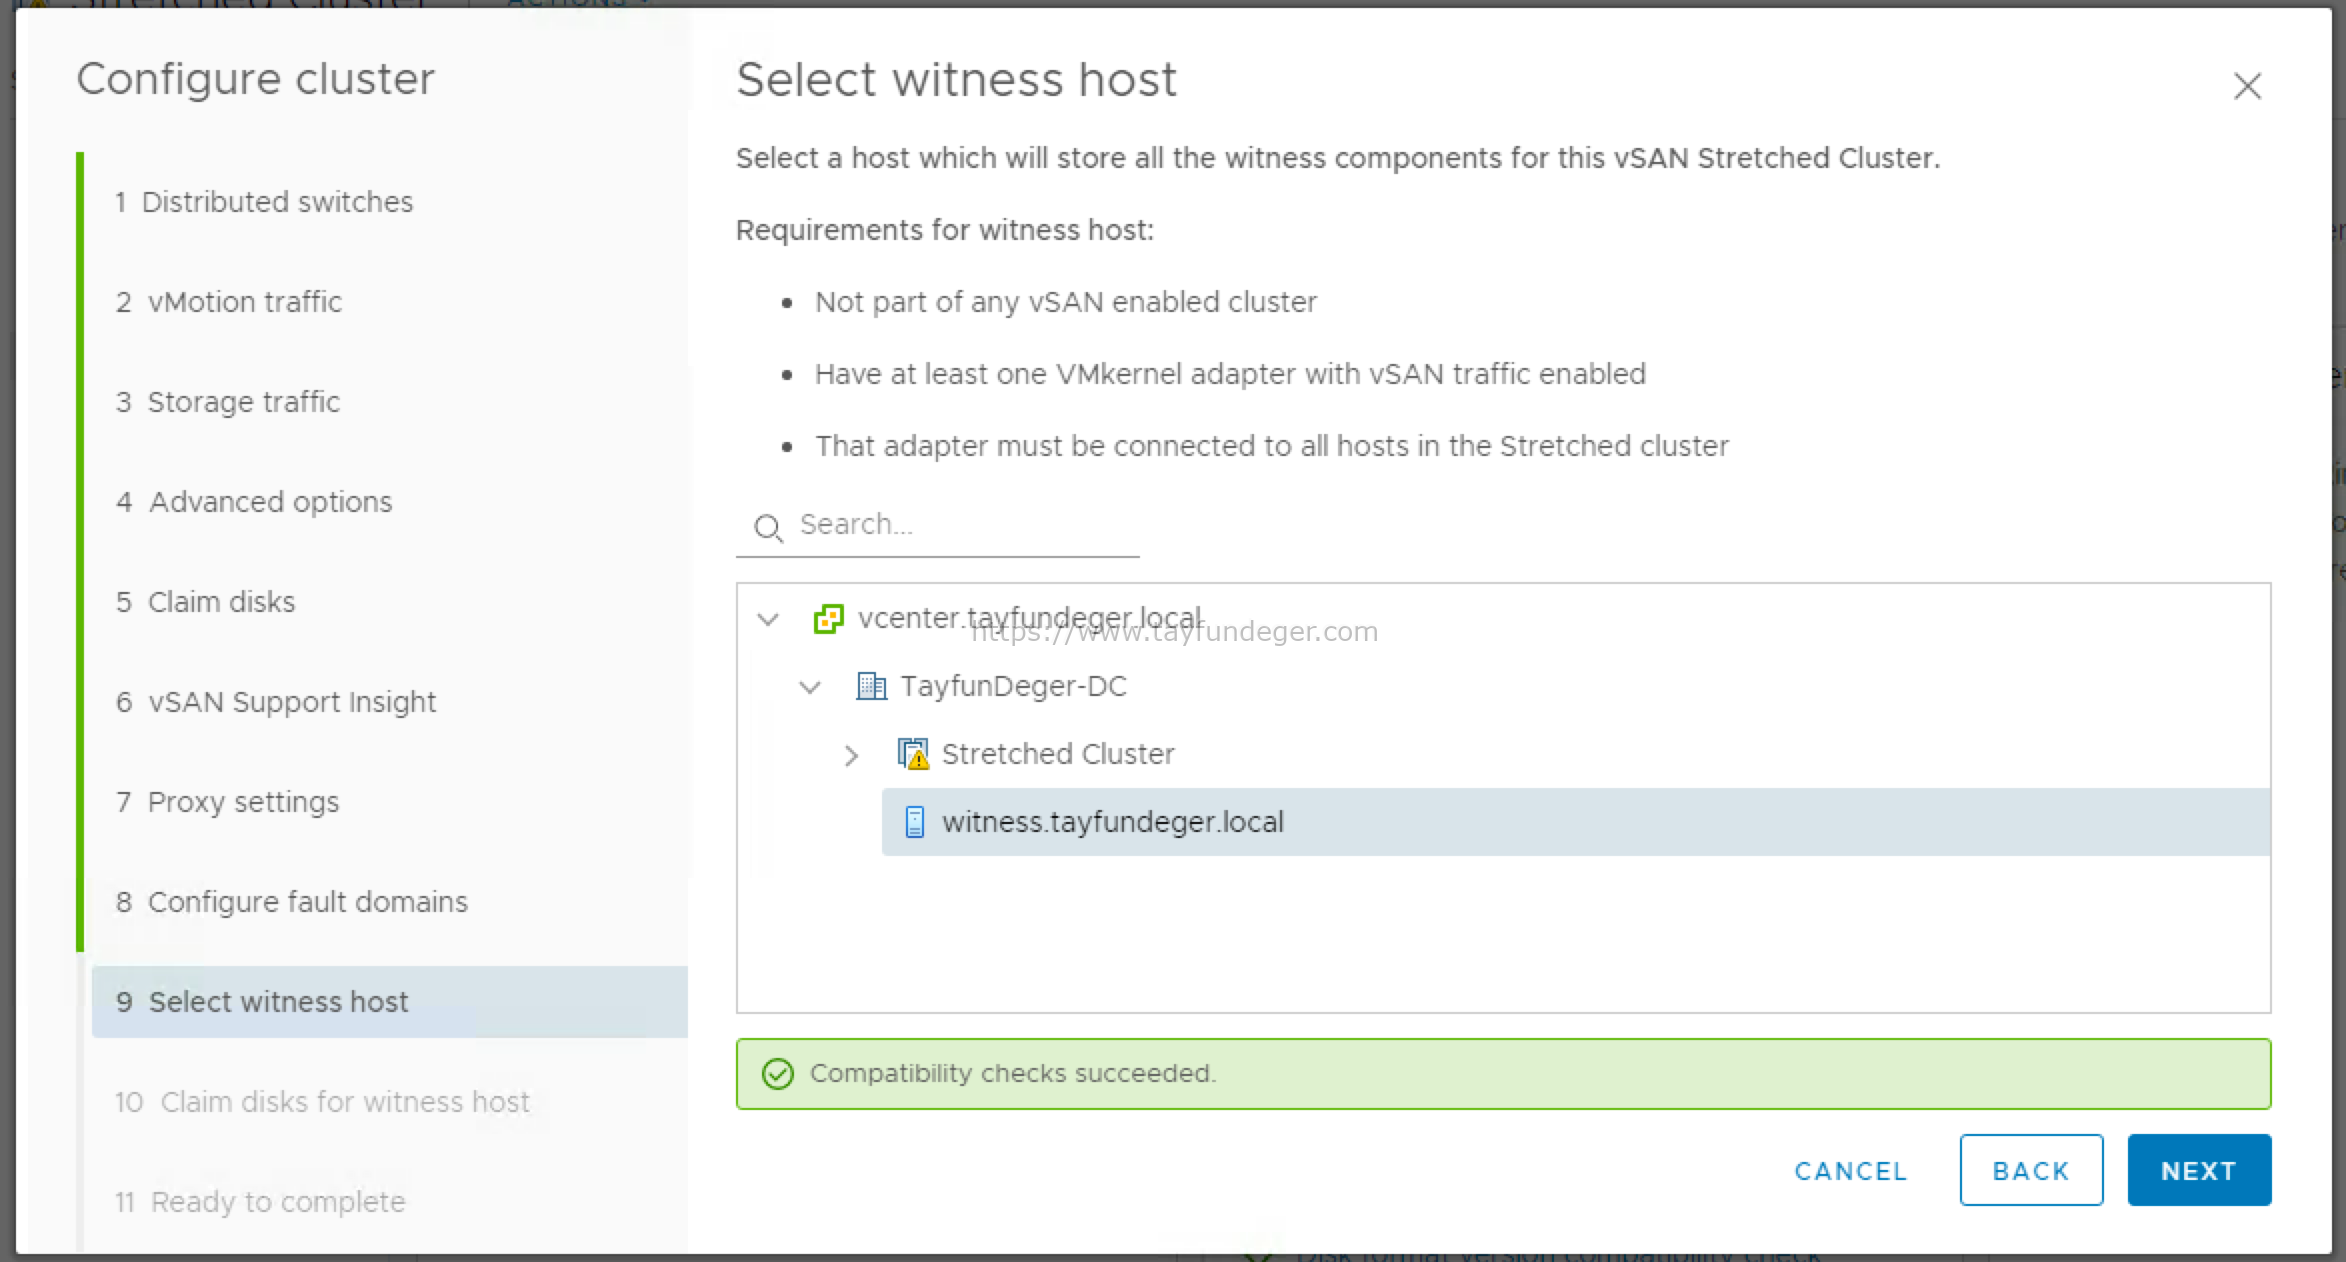This screenshot has height=1262, width=2346.
Task: Collapse the TayfunDeger-DC datacenter node
Action: point(810,687)
